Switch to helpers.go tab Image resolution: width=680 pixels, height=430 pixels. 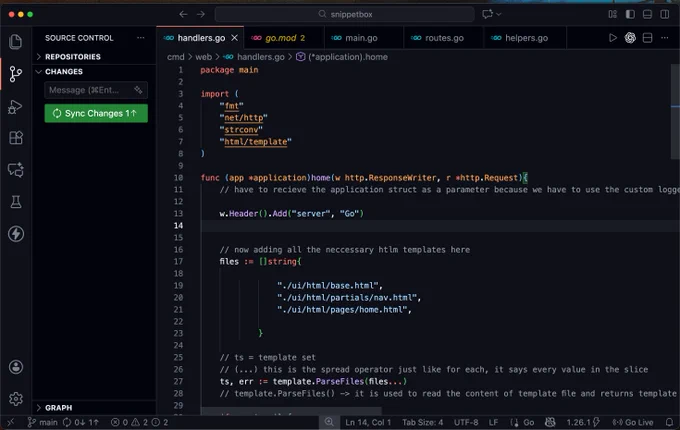click(526, 38)
